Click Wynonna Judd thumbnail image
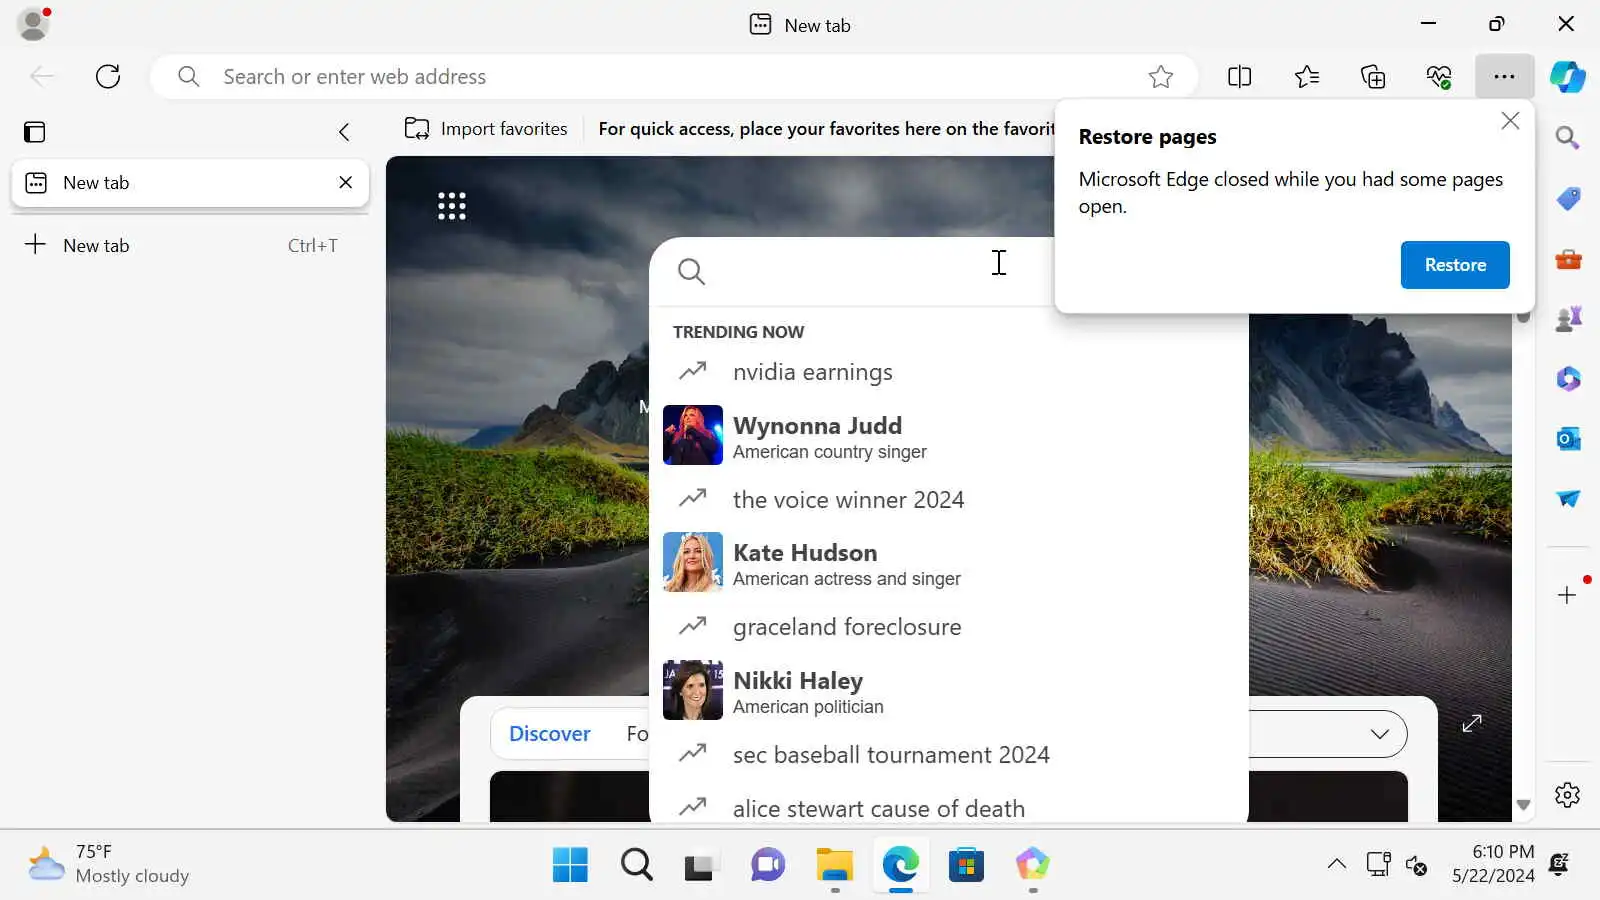This screenshot has height=900, width=1600. [692, 435]
